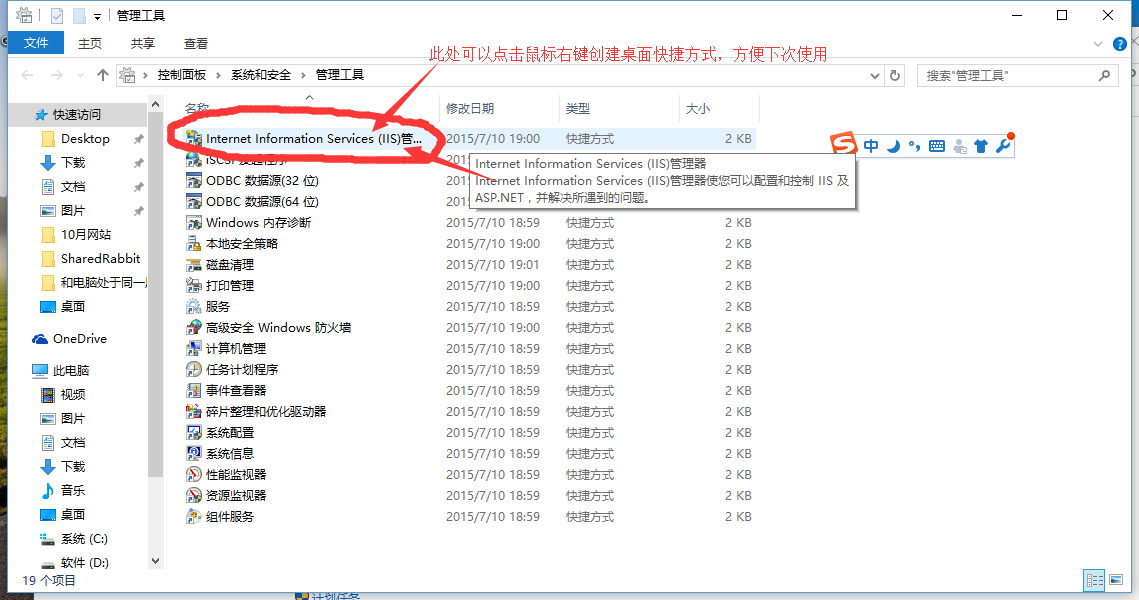
Task: Go up one folder level arrow
Action: 103,75
